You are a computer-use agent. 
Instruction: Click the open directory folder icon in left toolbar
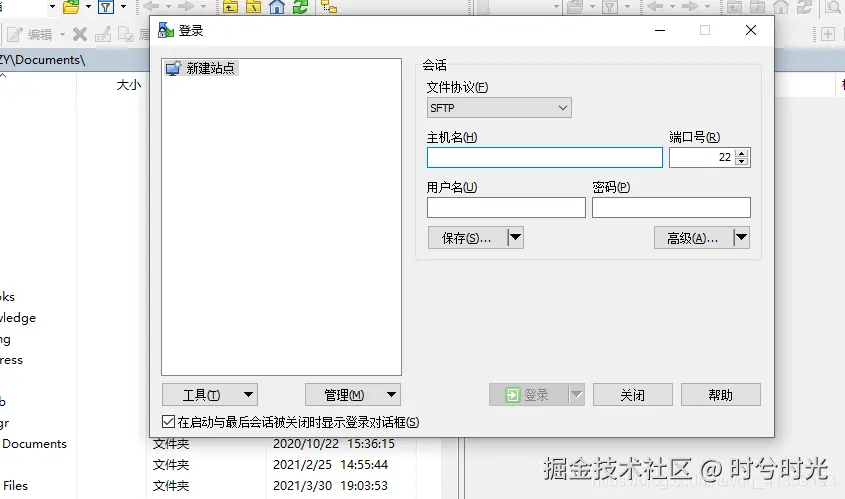71,7
